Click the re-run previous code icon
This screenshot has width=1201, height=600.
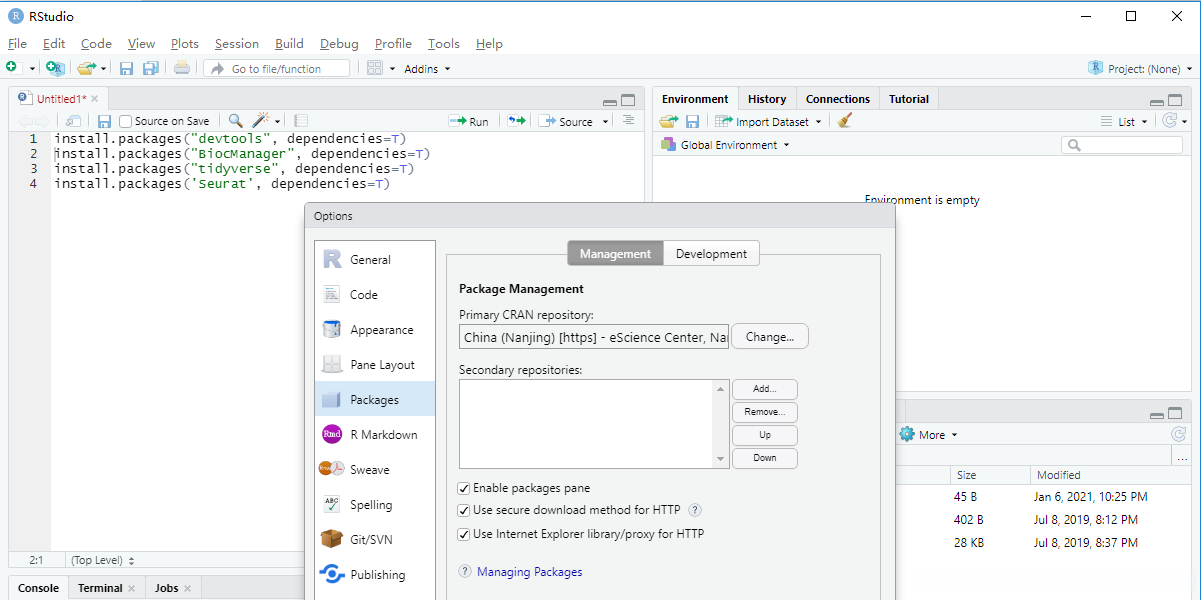point(515,121)
